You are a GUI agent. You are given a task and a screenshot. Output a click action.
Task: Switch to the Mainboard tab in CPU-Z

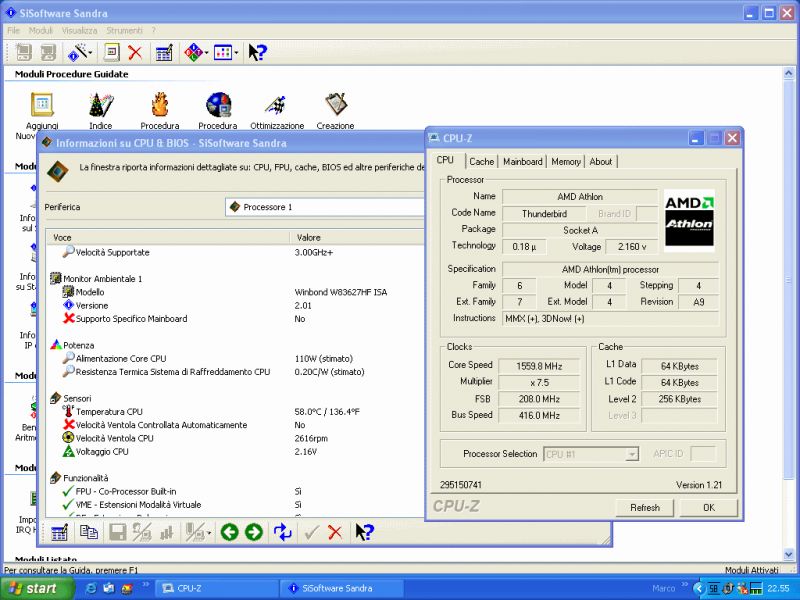coord(522,162)
